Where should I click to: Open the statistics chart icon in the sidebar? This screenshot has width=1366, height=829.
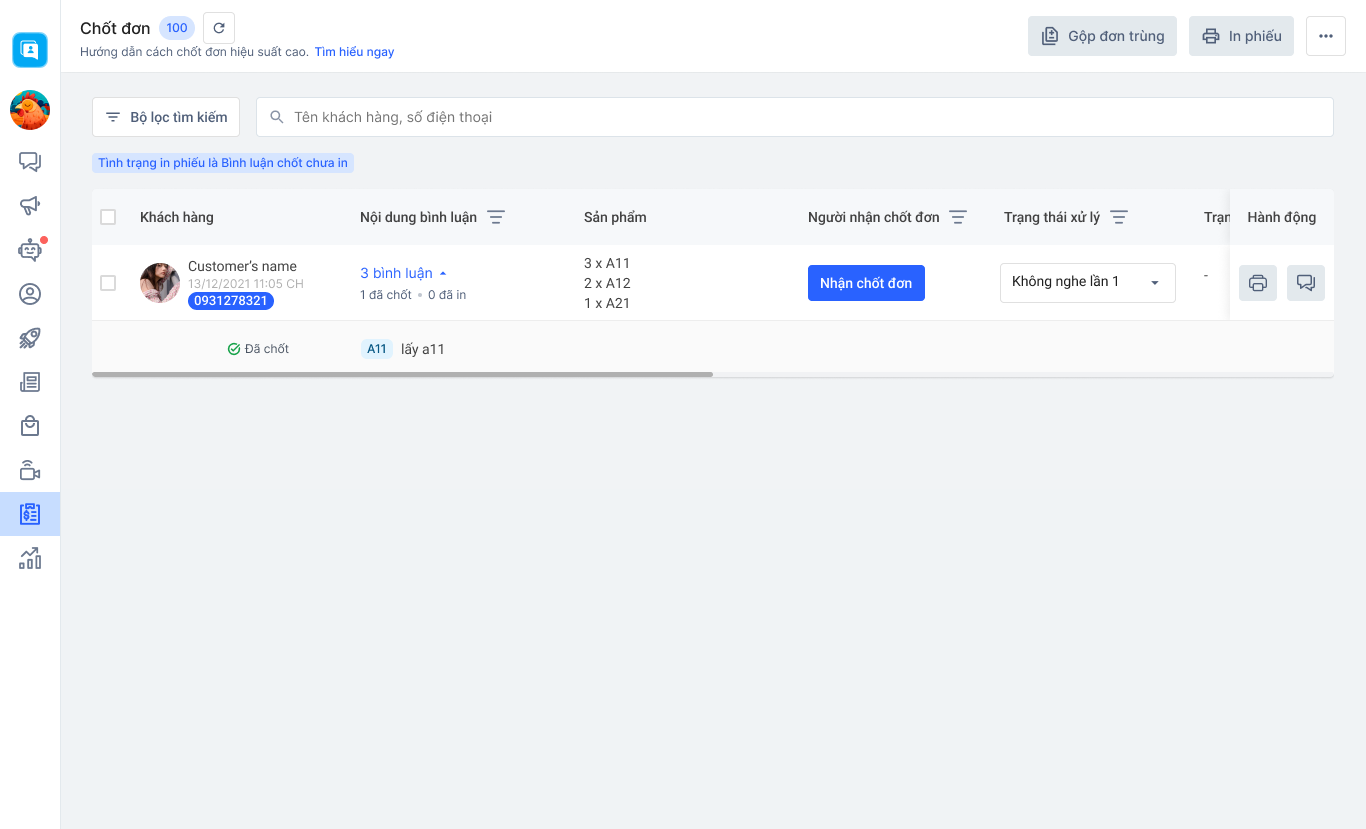30,558
